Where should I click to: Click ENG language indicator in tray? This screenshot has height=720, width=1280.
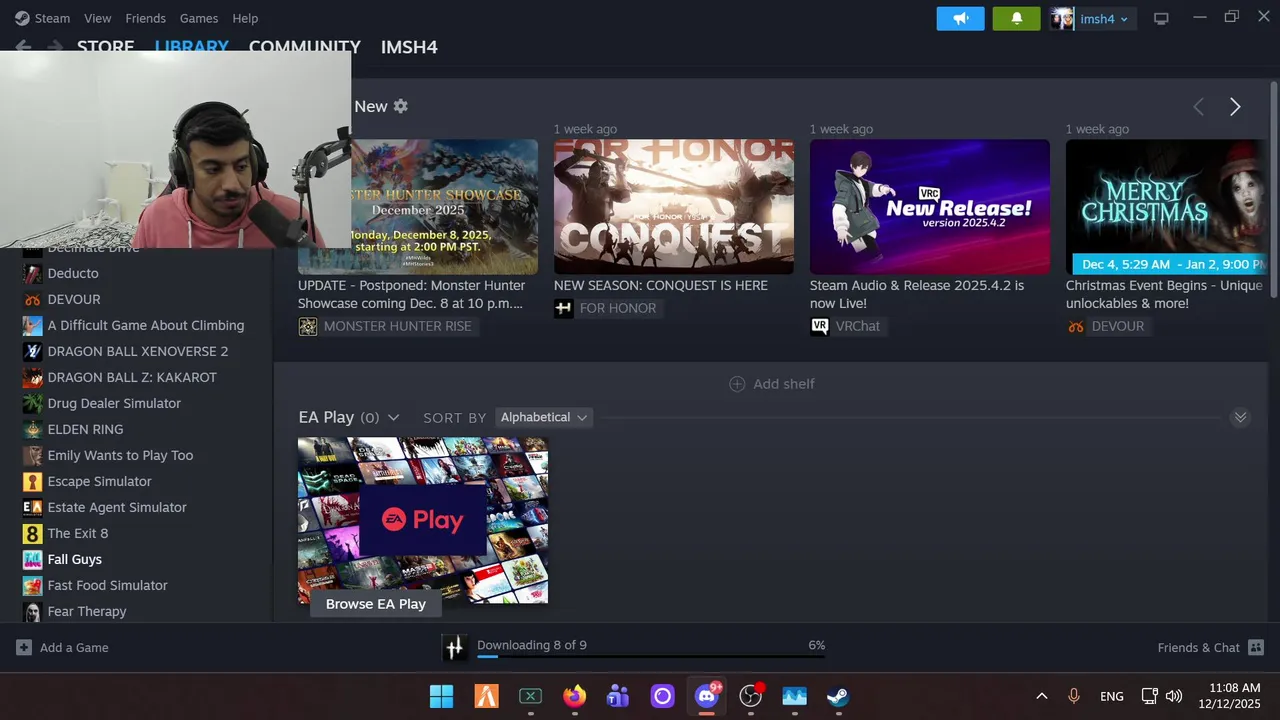[x=1111, y=696]
